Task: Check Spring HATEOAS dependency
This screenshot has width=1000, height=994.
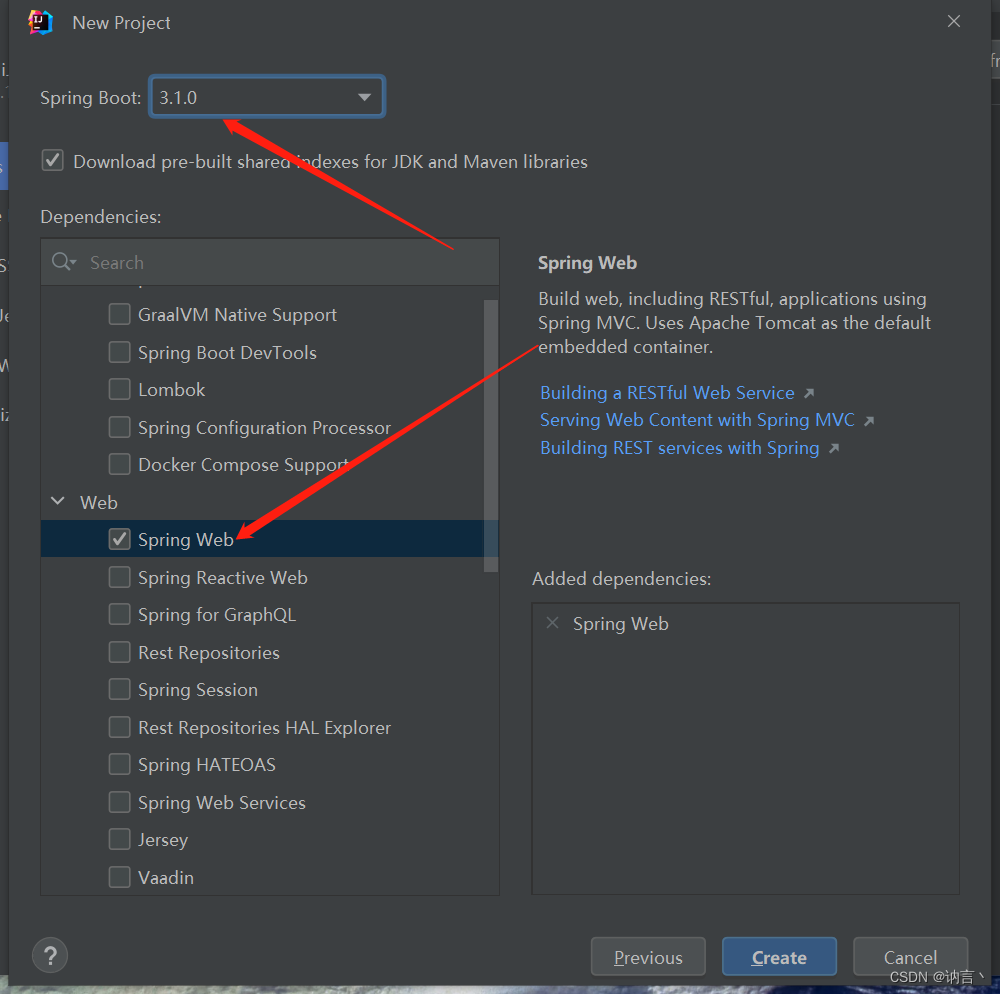Action: point(119,764)
